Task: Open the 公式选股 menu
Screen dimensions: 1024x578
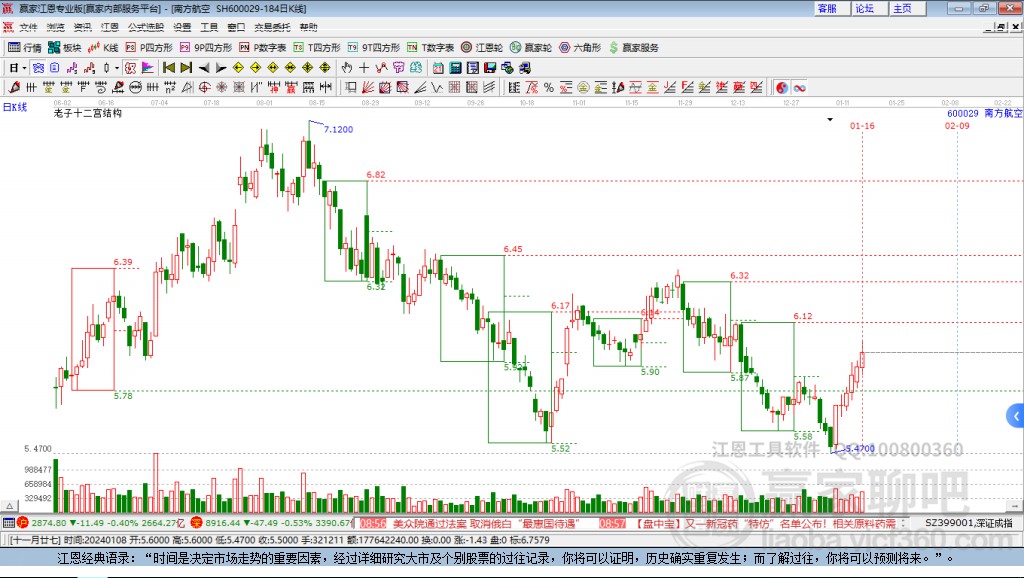Action: [x=146, y=27]
